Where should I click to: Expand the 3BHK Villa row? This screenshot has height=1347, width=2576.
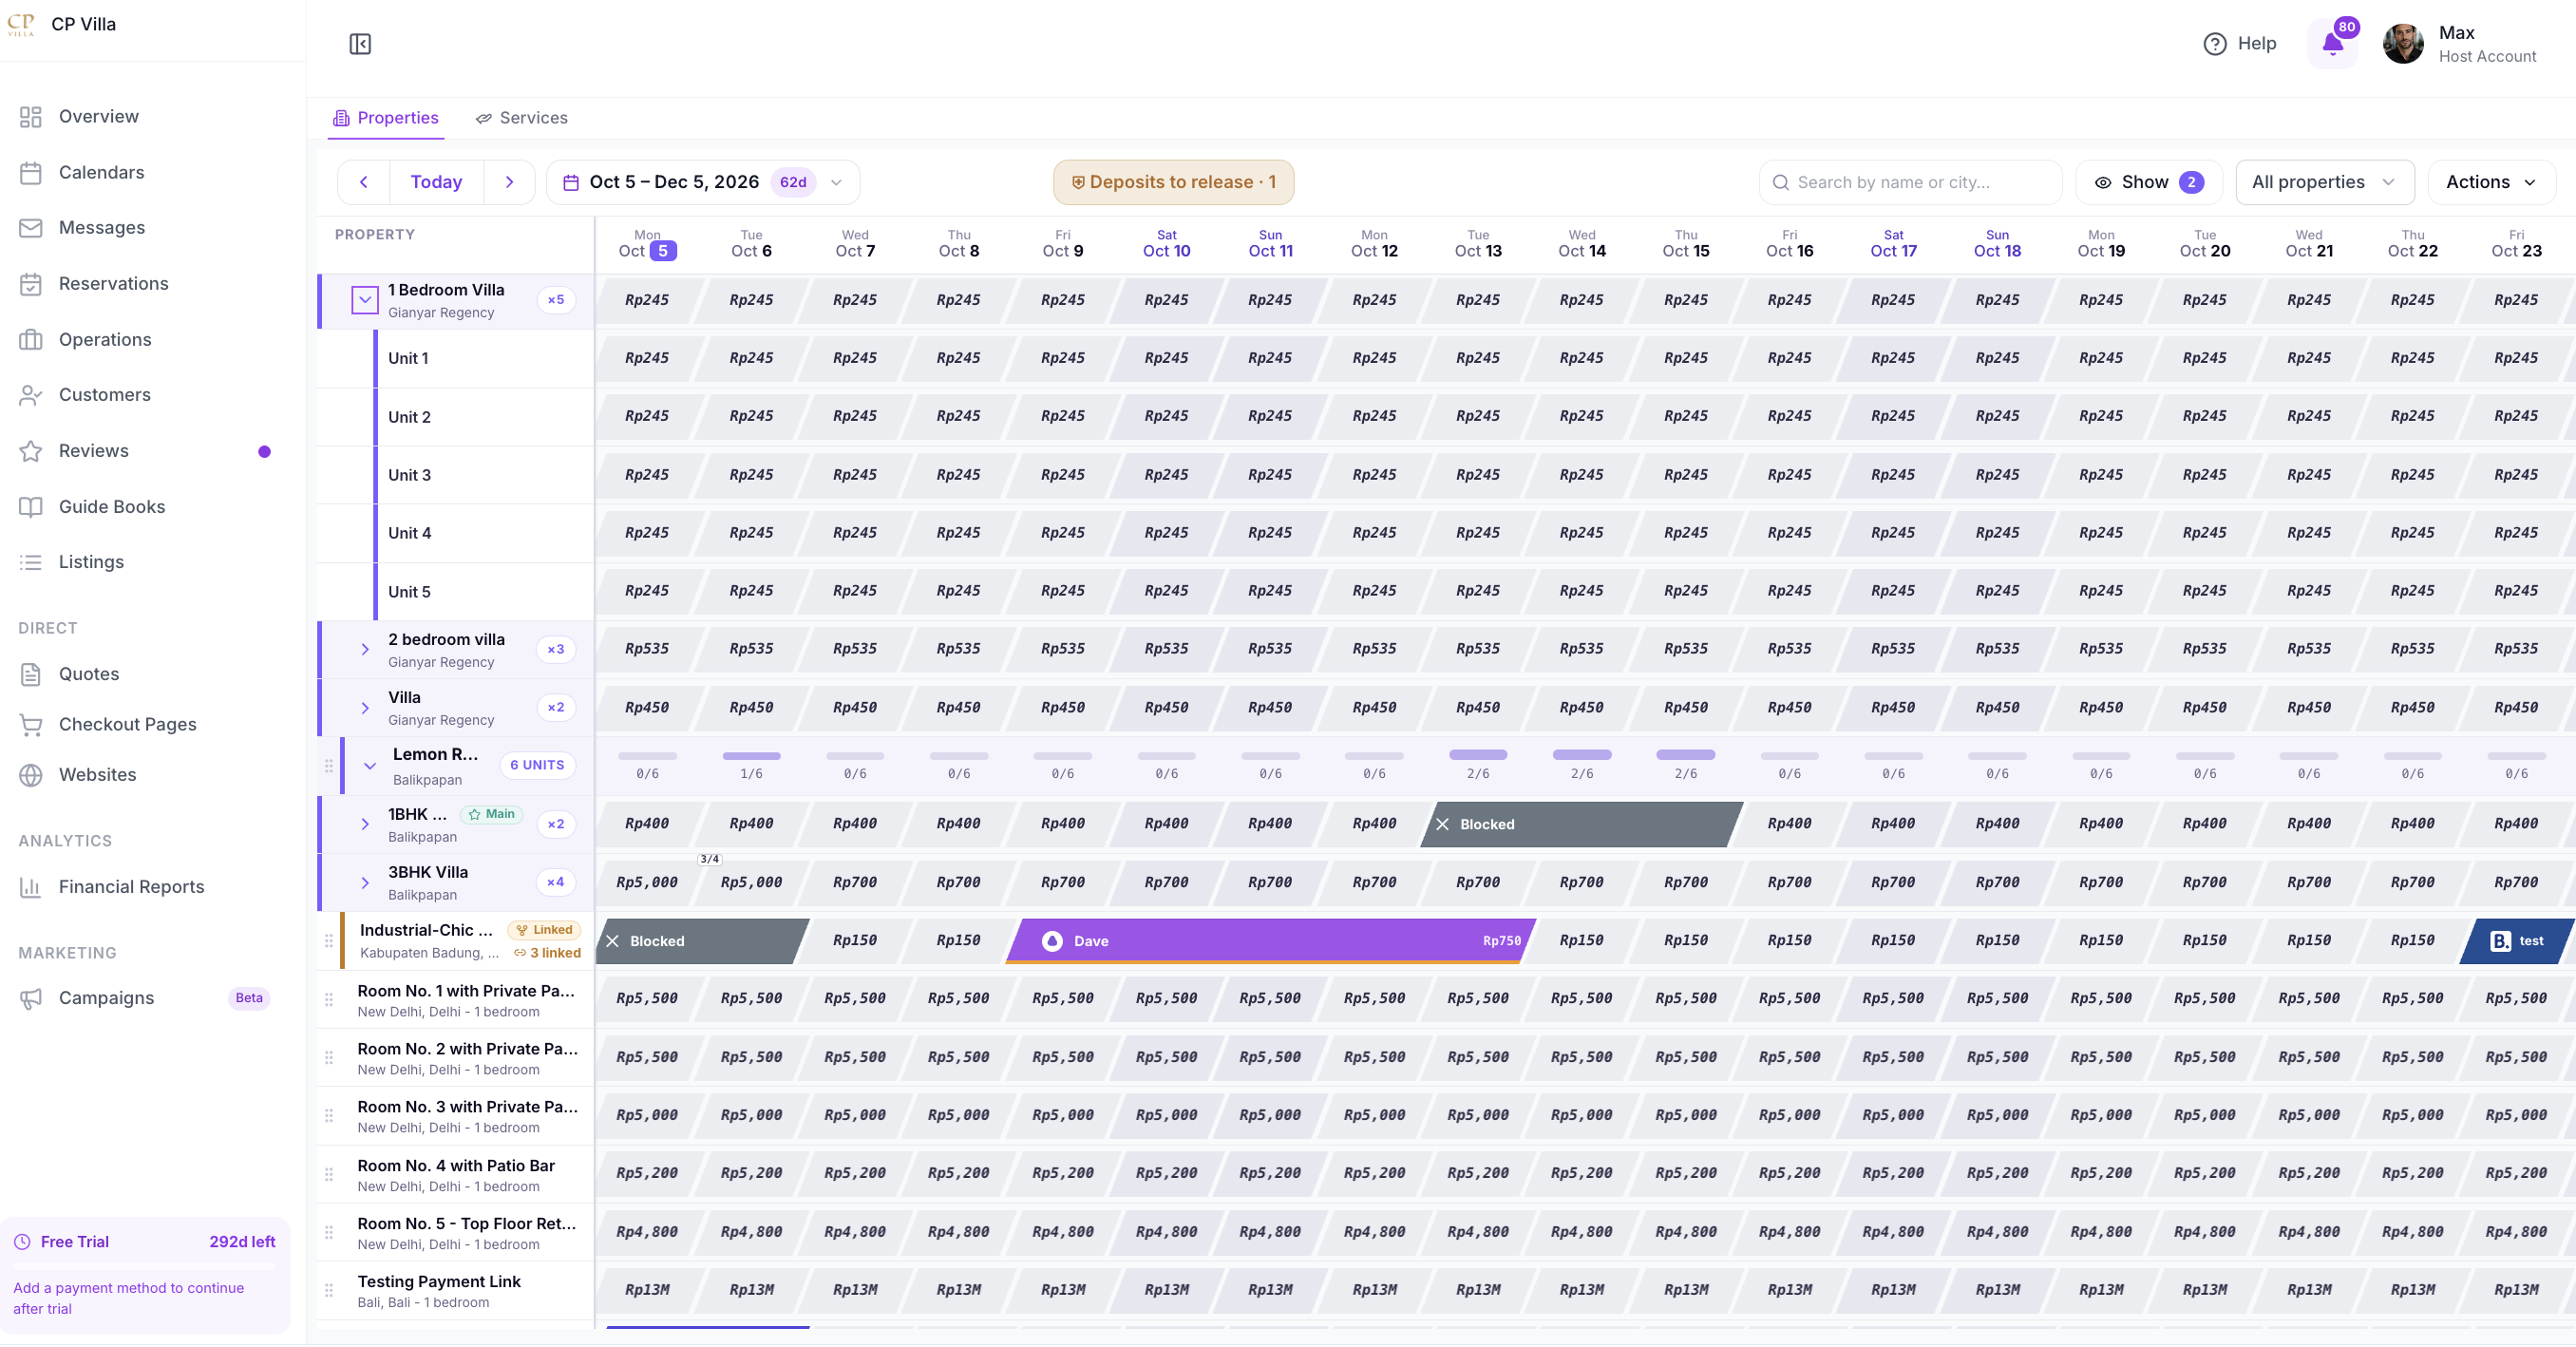[365, 883]
